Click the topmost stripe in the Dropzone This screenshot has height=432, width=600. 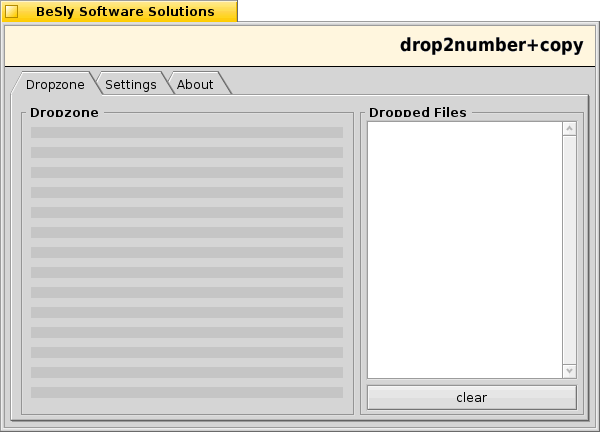[x=187, y=132]
